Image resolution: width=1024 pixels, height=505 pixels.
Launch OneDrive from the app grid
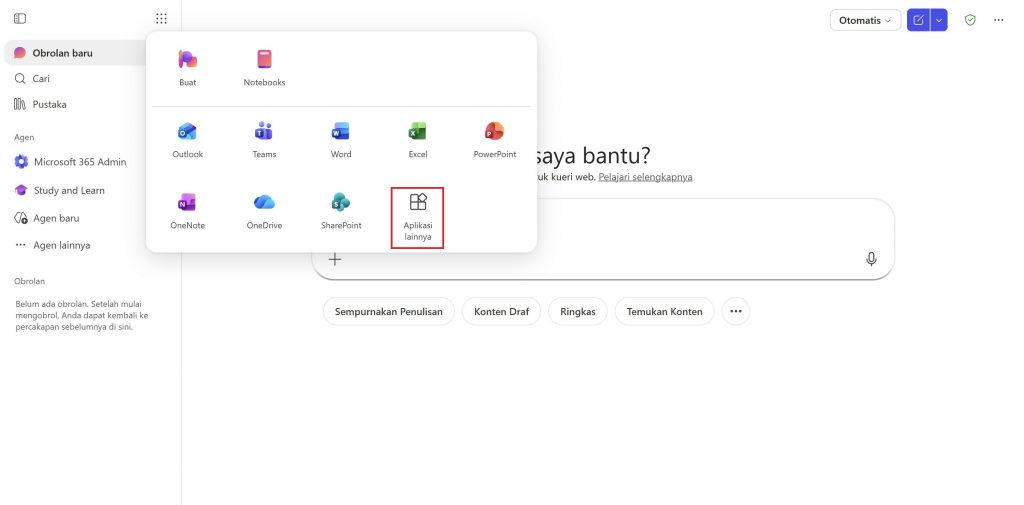264,211
